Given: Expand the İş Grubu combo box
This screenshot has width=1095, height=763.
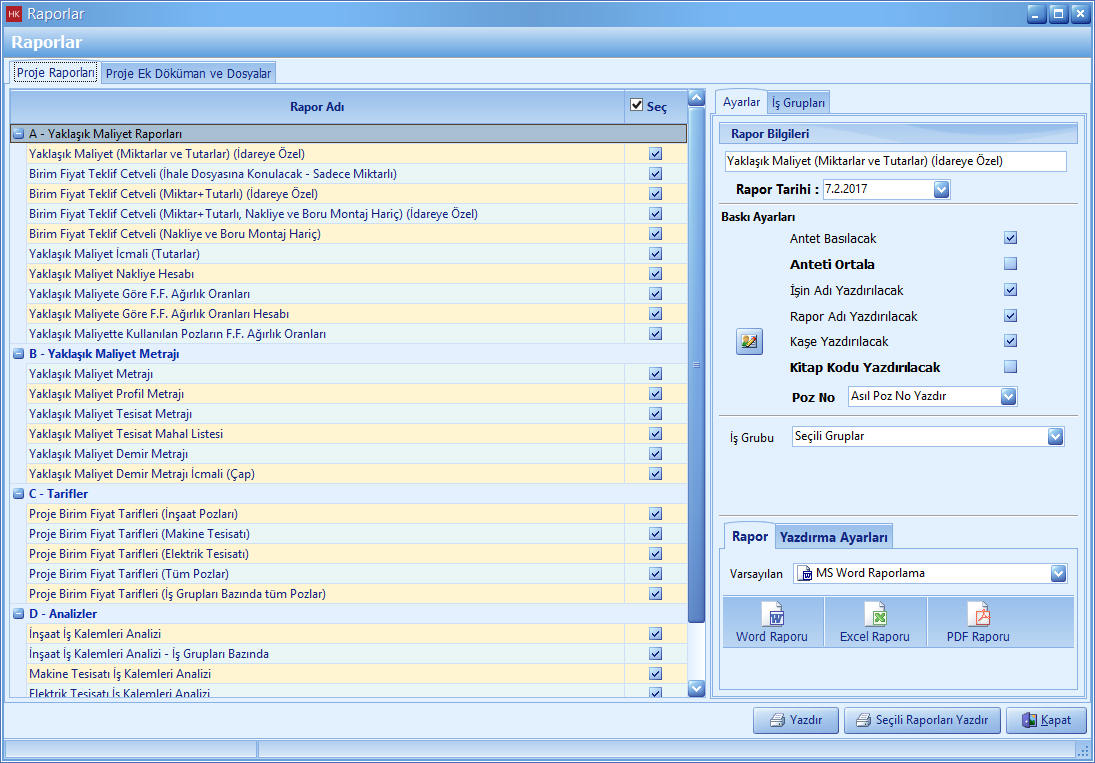Looking at the screenshot, I should 1055,436.
